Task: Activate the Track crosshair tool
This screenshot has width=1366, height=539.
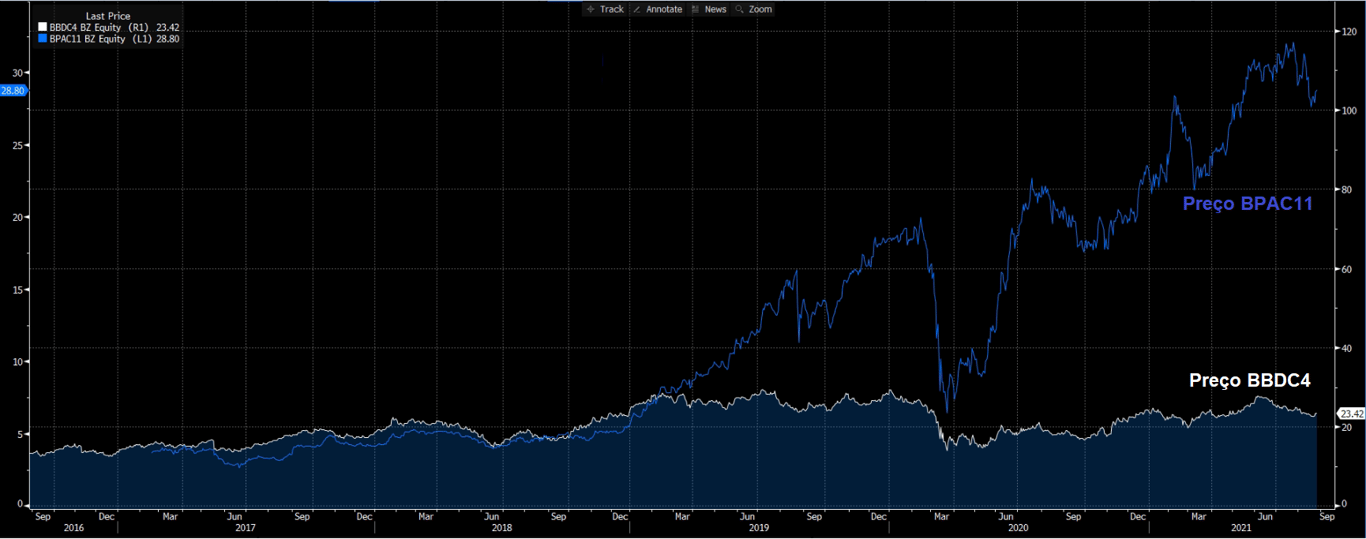Action: pos(605,9)
